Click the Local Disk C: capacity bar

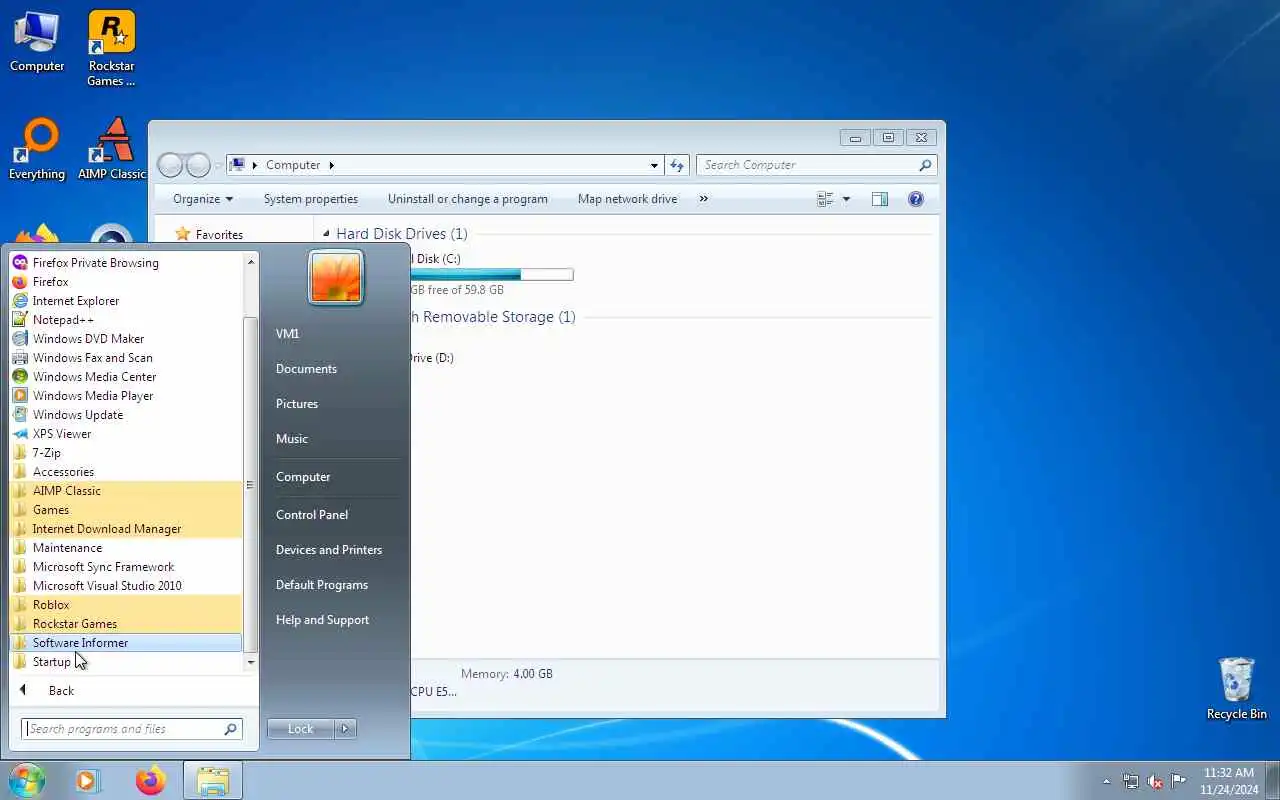click(x=491, y=275)
